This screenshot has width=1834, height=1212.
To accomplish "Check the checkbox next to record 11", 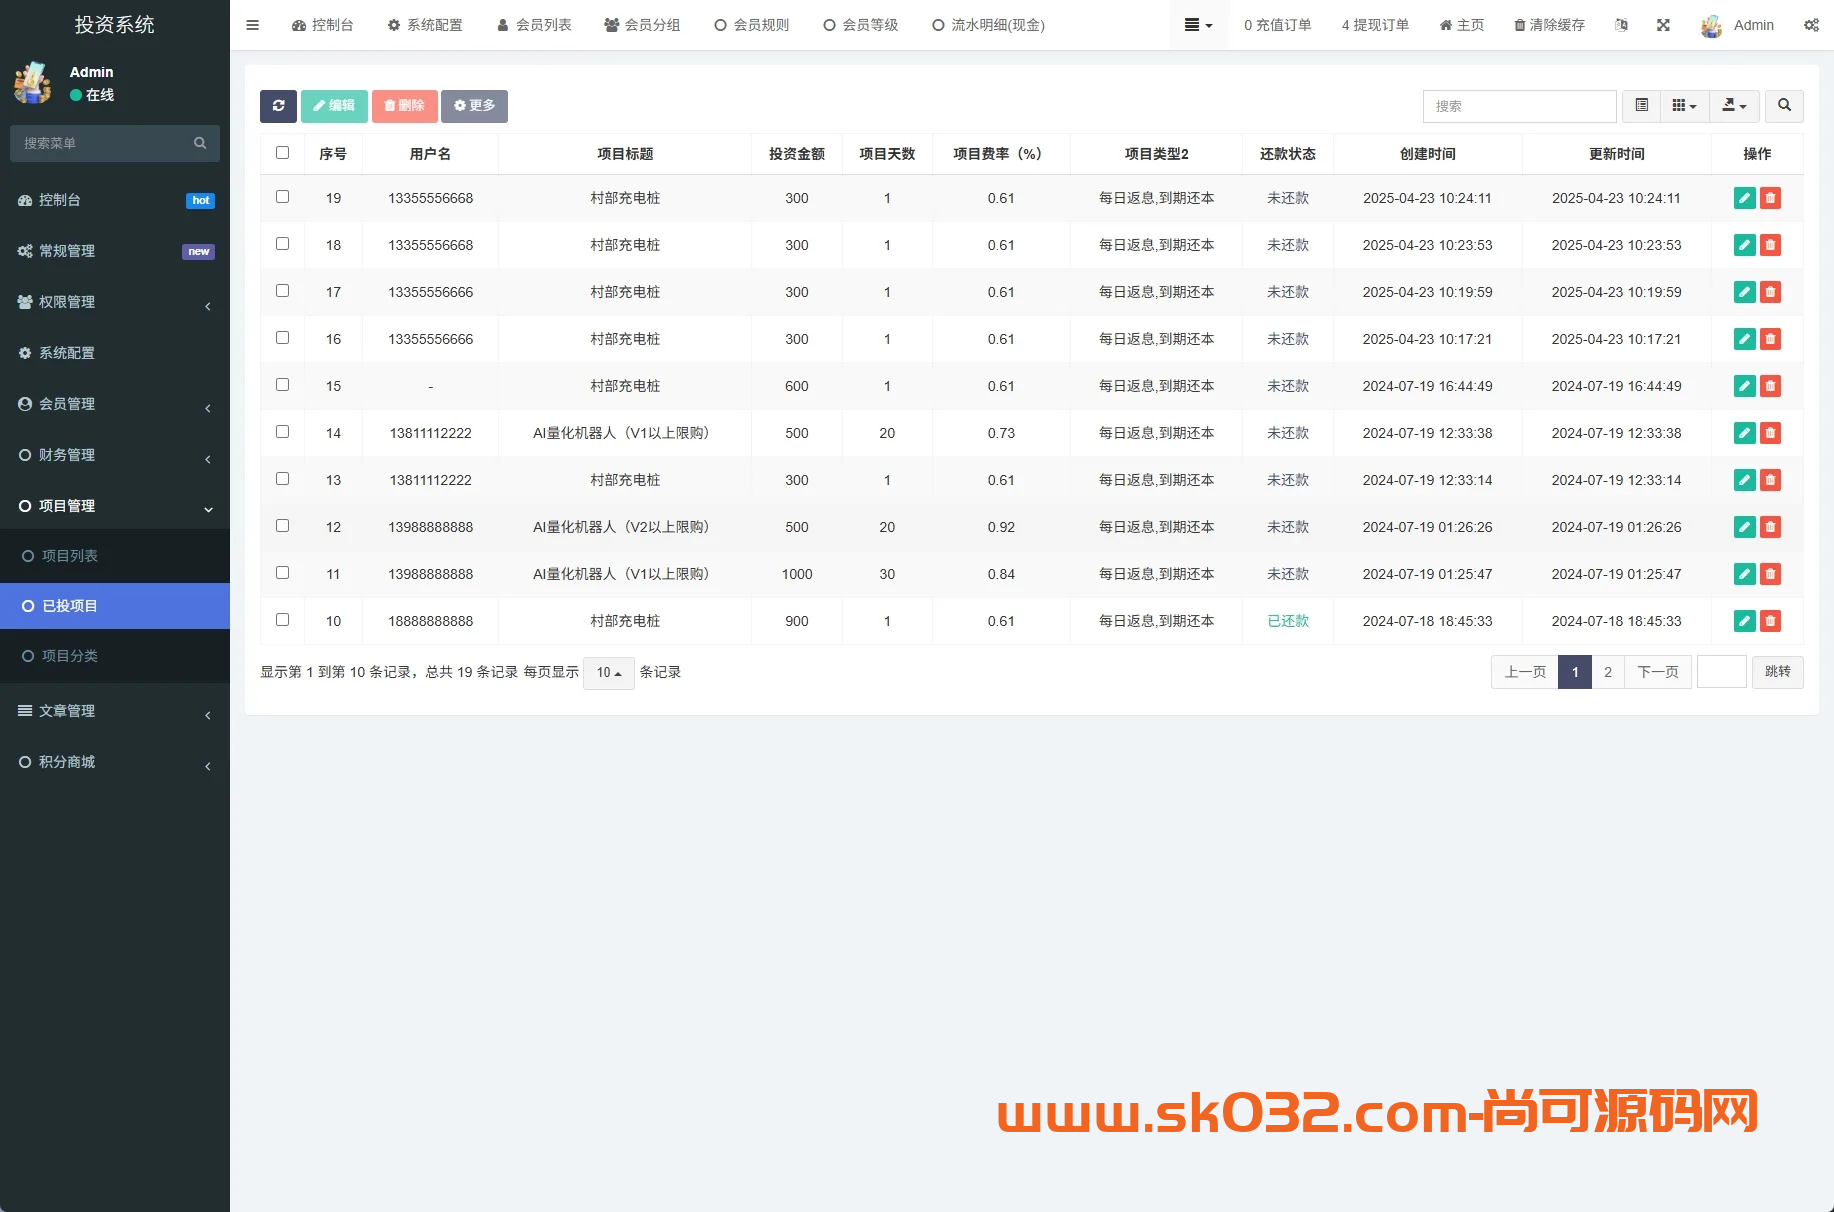I will 283,573.
